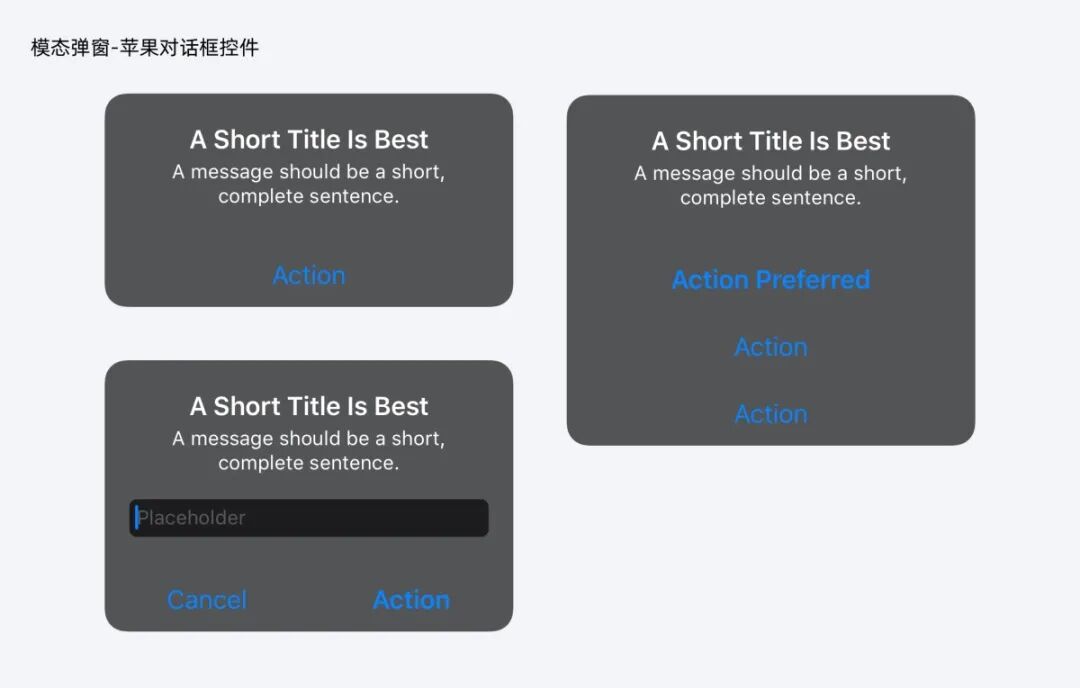Image resolution: width=1080 pixels, height=688 pixels.
Task: Select the title of the three-button dialog
Action: 771,141
